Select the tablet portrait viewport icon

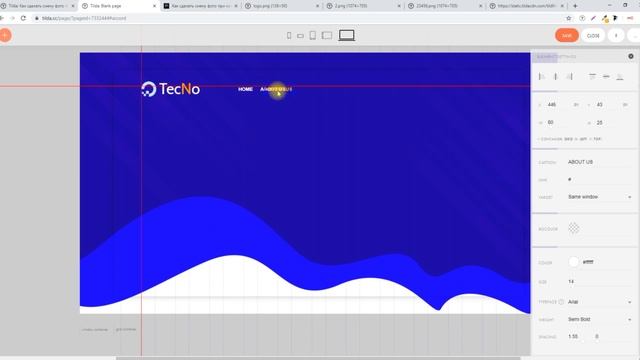pyautogui.click(x=313, y=36)
